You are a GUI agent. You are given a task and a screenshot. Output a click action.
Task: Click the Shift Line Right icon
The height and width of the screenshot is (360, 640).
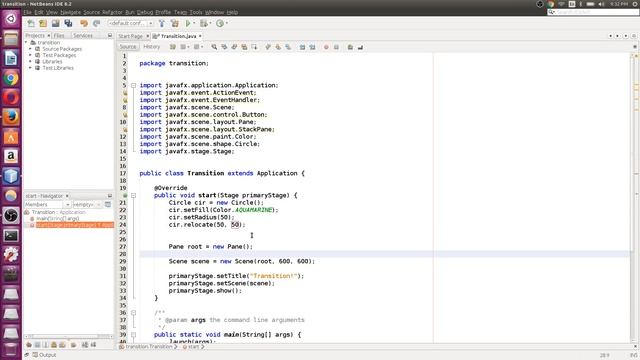tap(313, 47)
